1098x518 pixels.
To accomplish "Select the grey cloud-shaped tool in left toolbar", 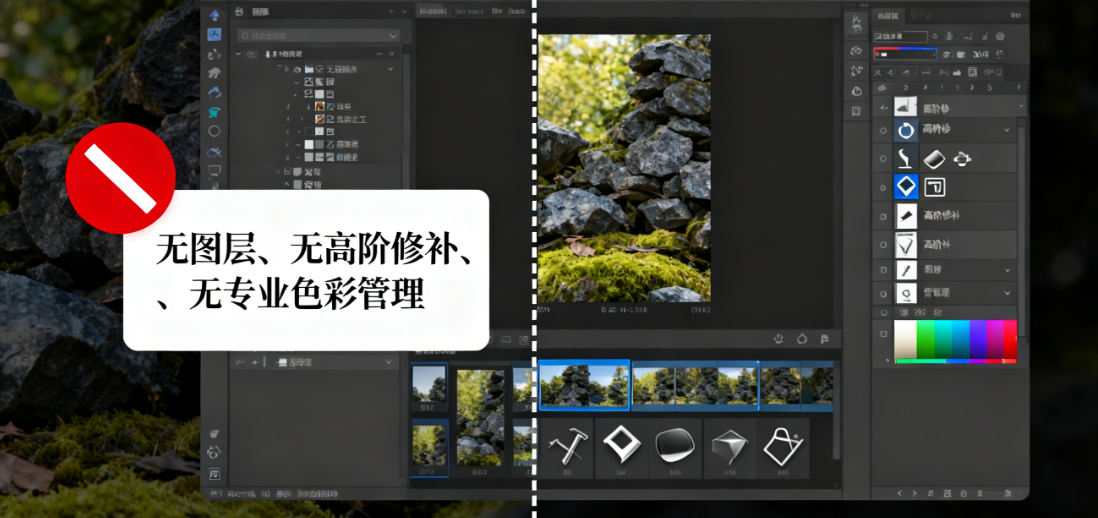I will tap(214, 73).
